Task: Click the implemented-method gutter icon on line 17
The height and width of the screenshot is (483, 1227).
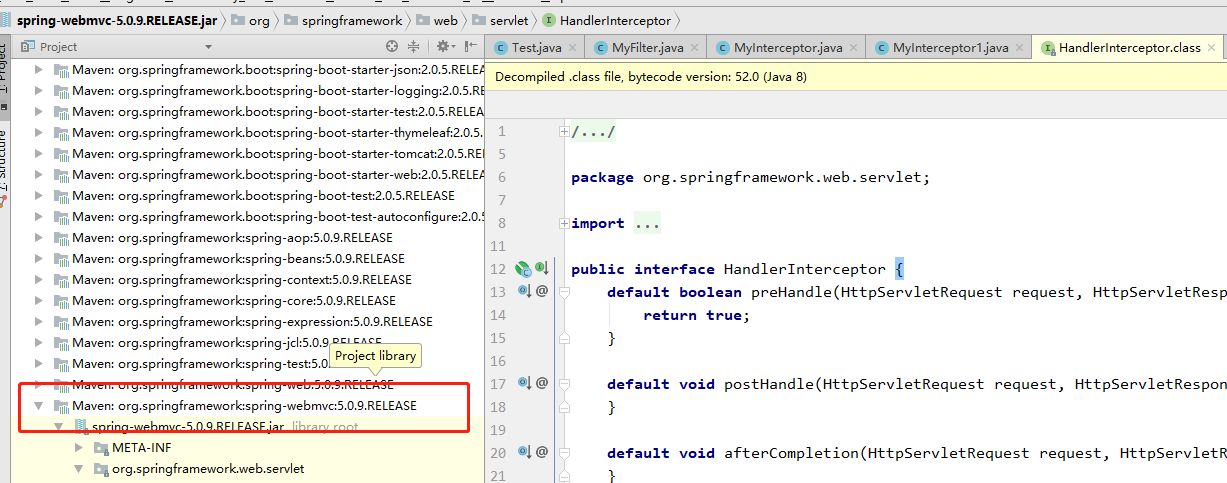Action: [523, 384]
